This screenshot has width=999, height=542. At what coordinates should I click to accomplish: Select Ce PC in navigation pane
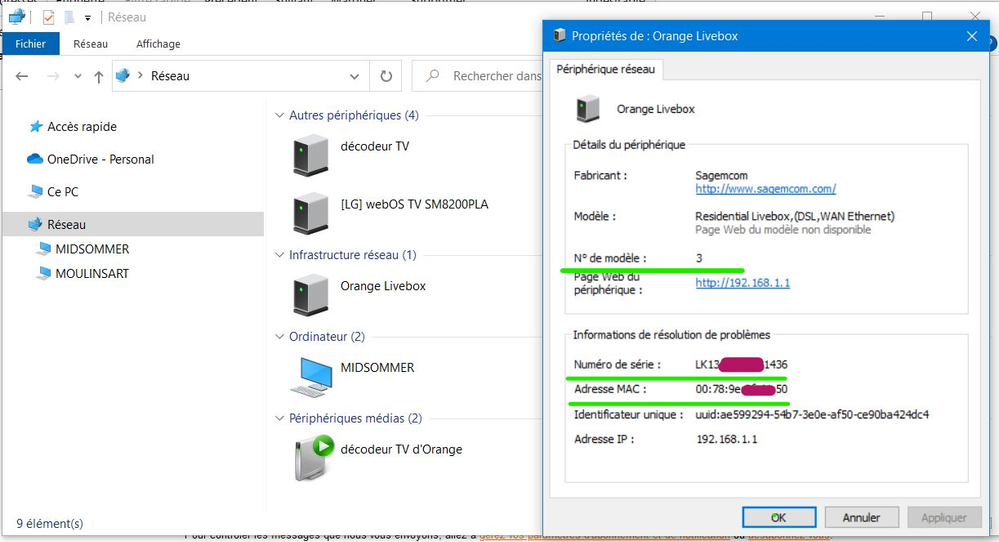(x=62, y=192)
